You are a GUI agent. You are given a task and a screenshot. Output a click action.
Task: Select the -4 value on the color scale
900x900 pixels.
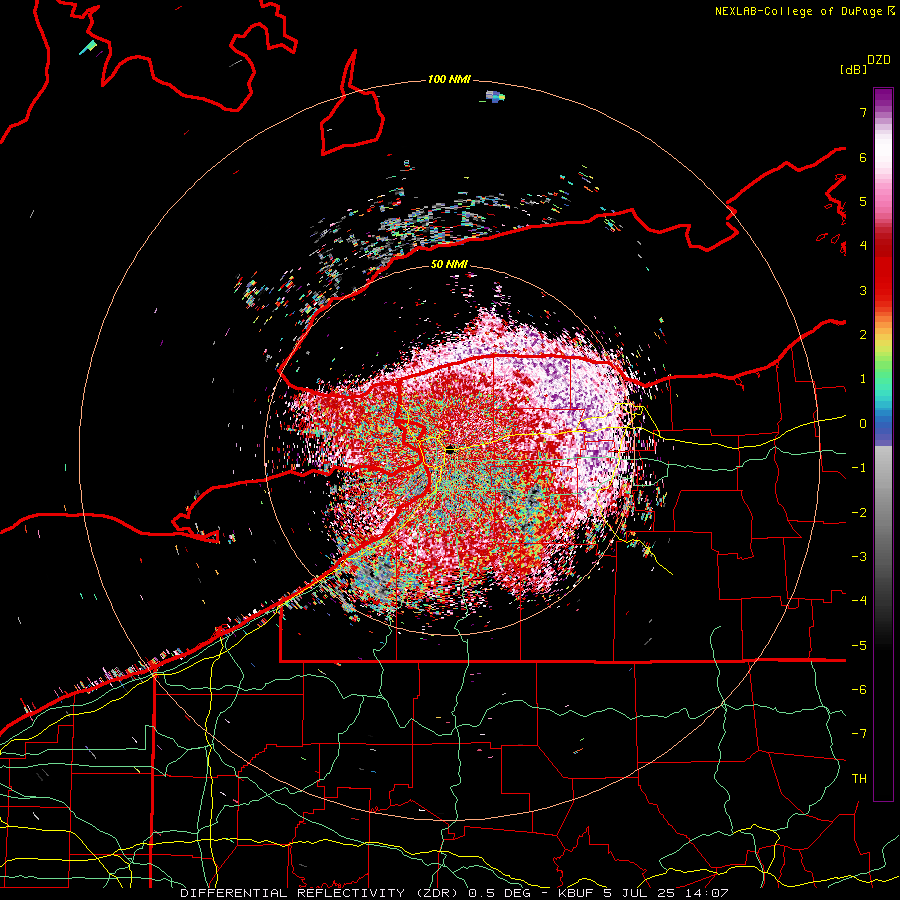tap(859, 601)
